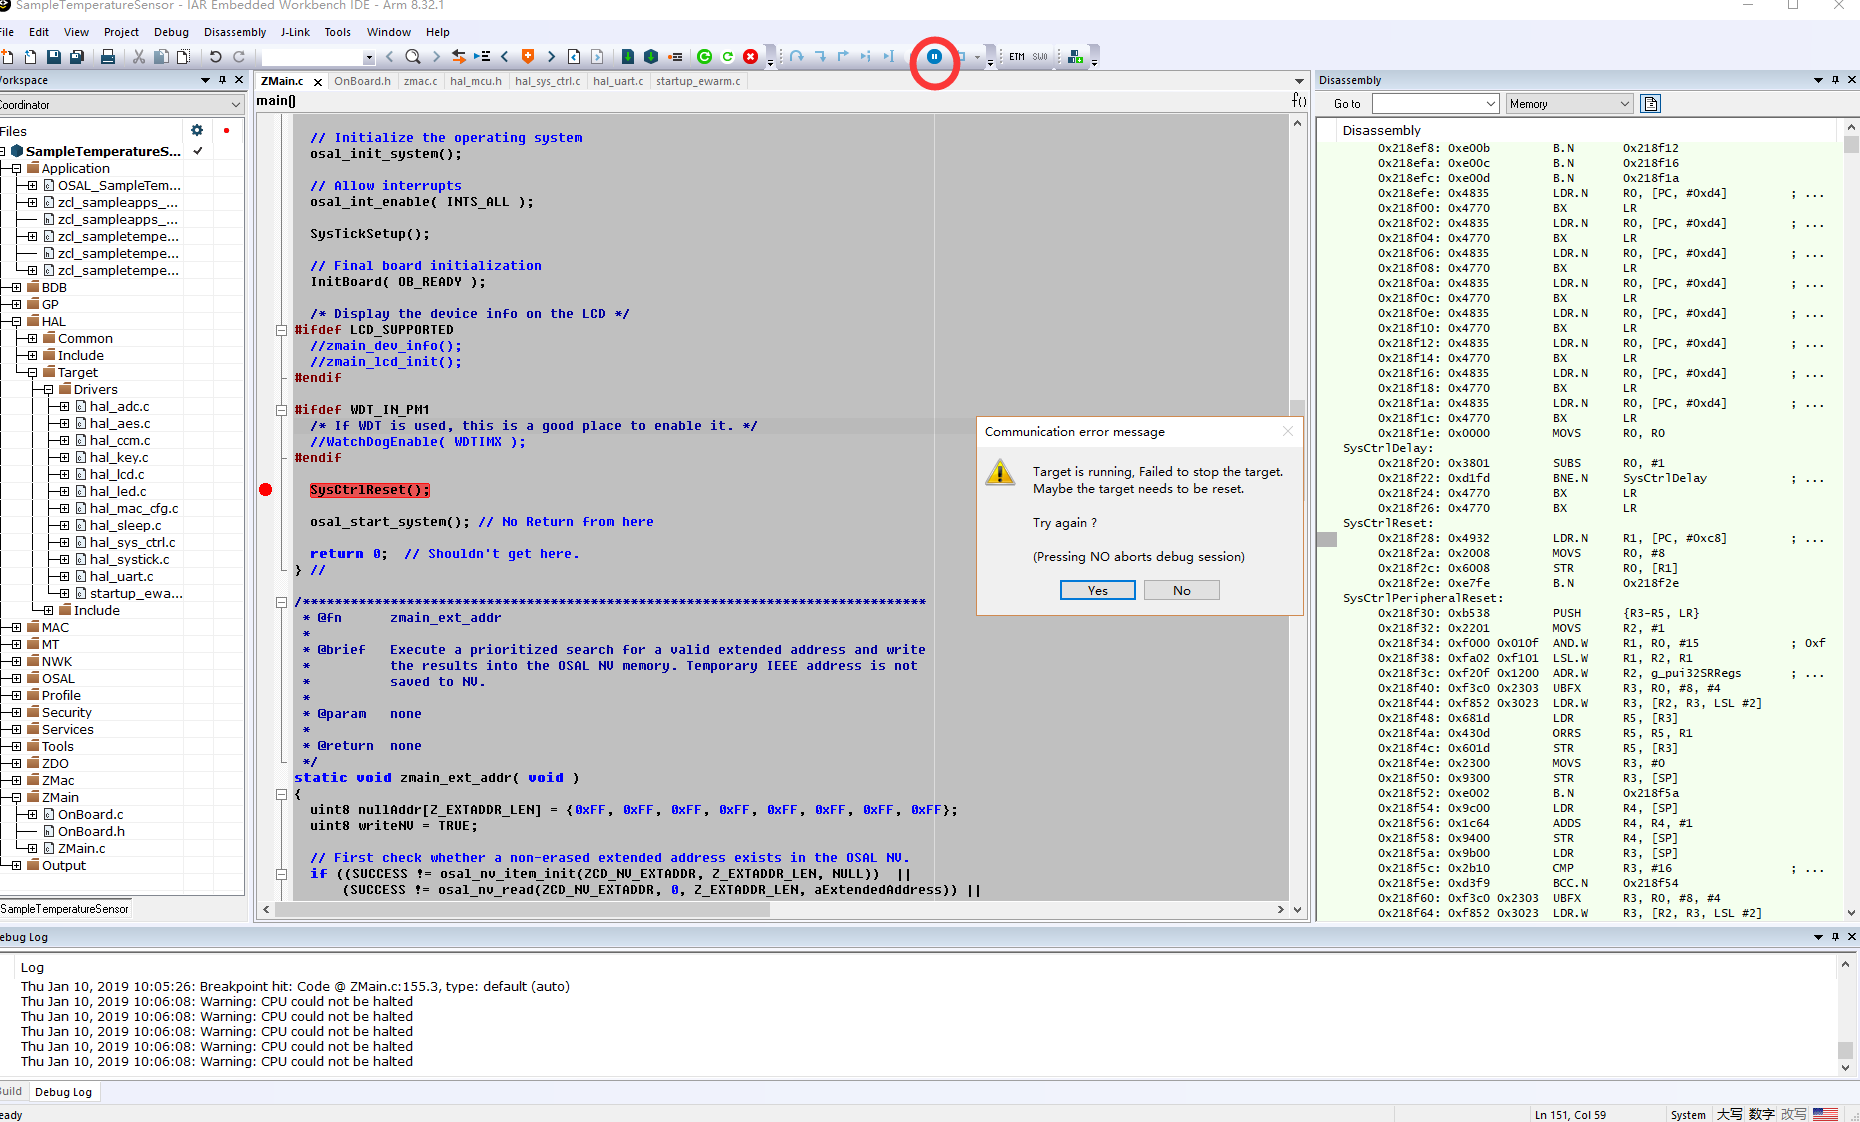Open the J-Link menu

click(x=295, y=32)
